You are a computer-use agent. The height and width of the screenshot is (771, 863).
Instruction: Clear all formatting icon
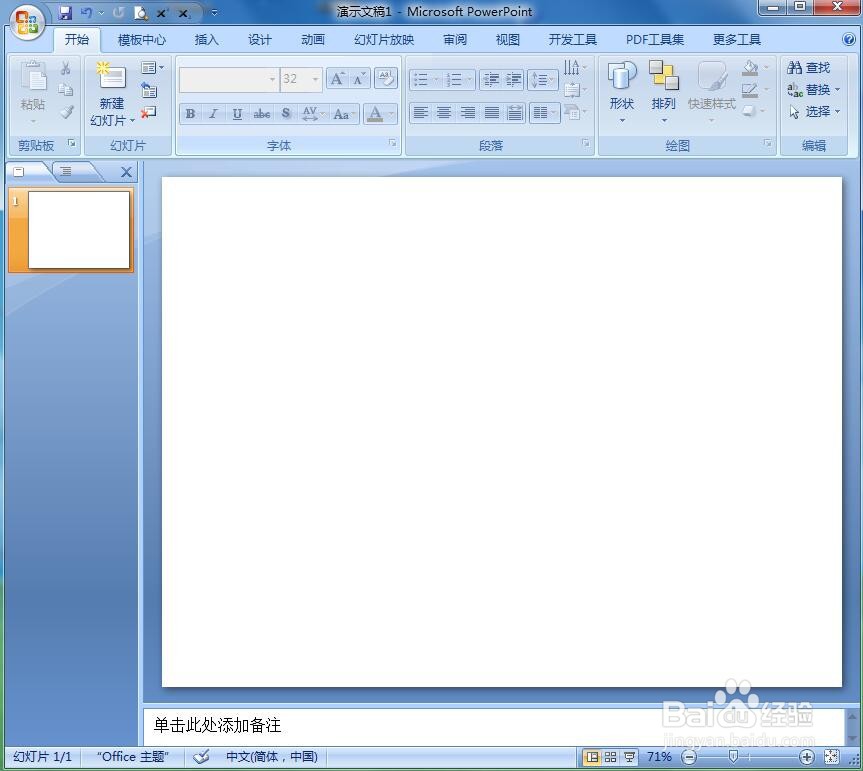[x=386, y=79]
